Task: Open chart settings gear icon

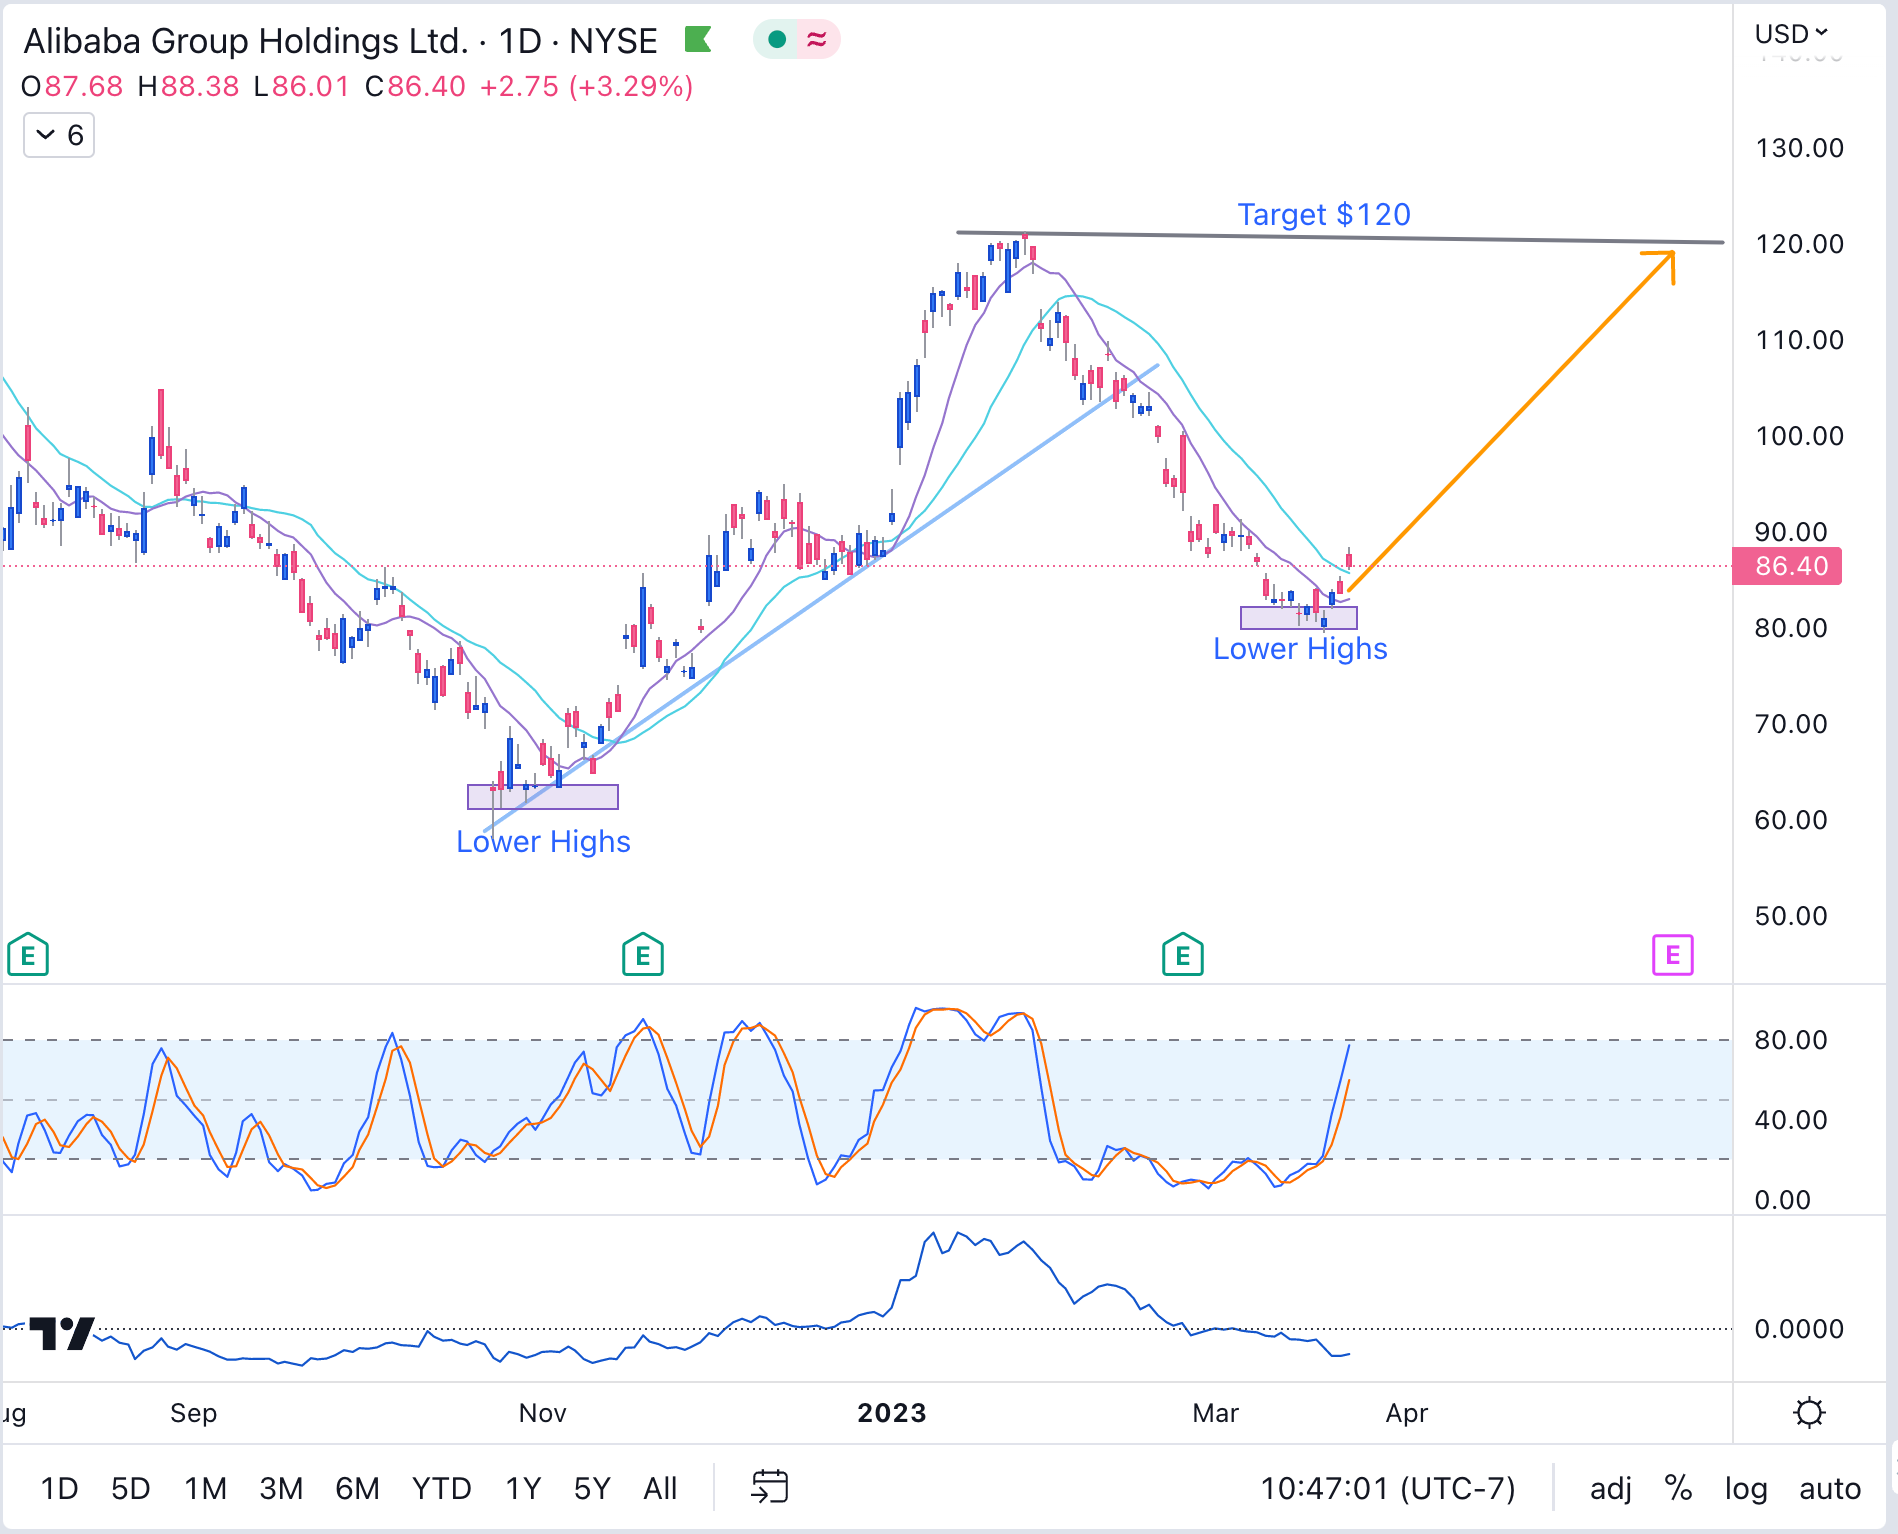Action: [1809, 1412]
